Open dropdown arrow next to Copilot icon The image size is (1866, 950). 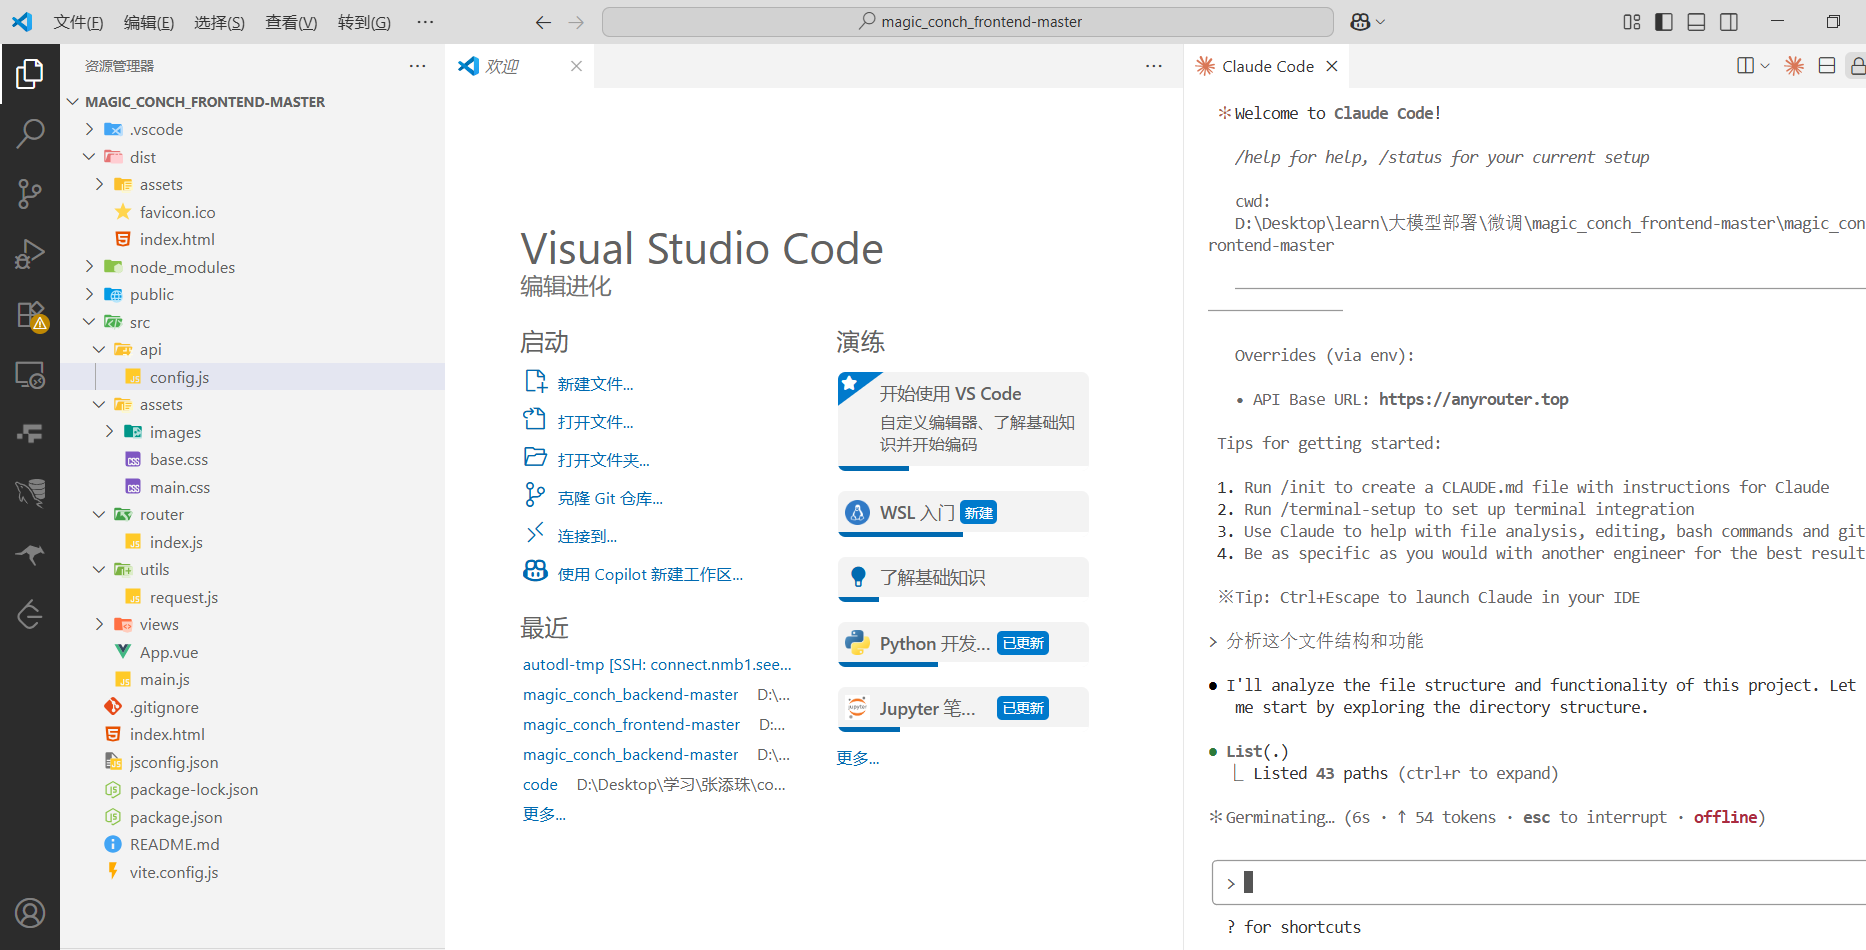(1381, 22)
